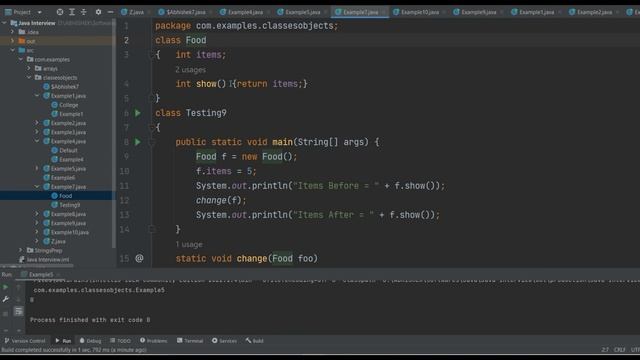
Task: Select Example6 in project tree
Action: [63, 178]
